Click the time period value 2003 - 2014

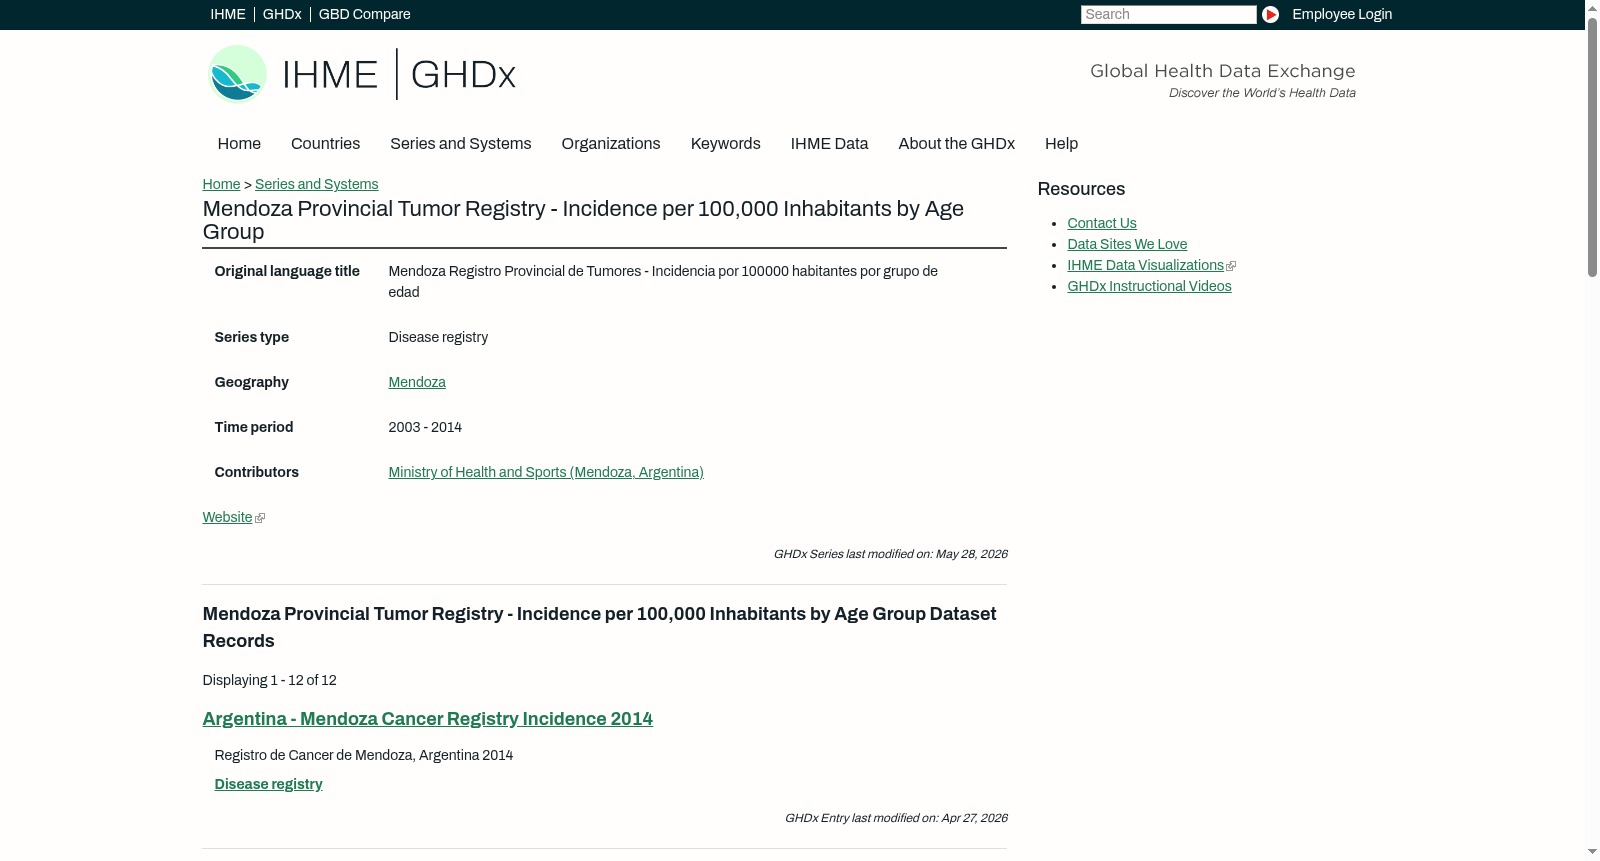425,427
